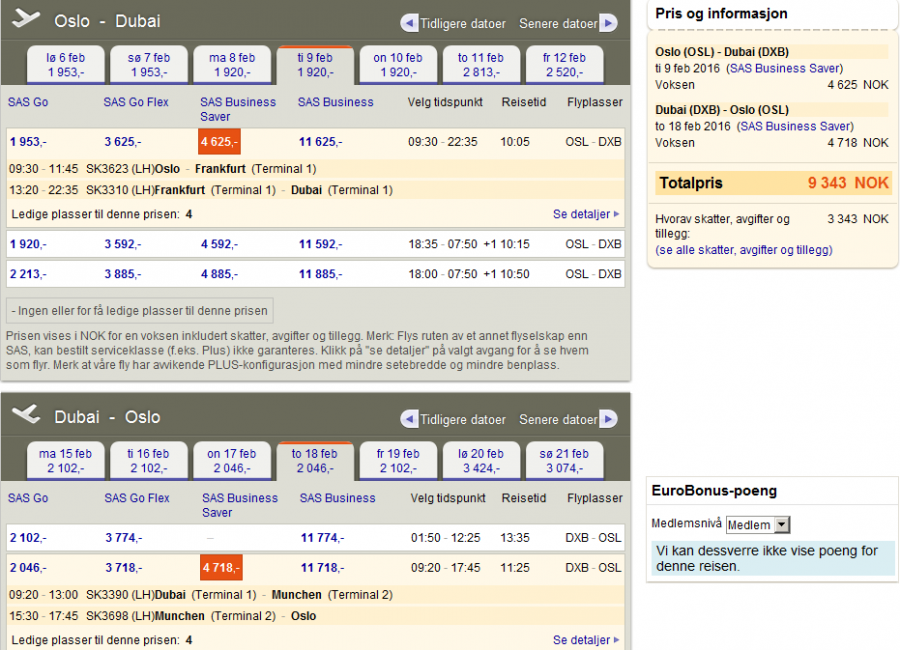This screenshot has width=900, height=650.
Task: Click the departing plane icon beside Oslo - Dubai
Action: (26, 19)
